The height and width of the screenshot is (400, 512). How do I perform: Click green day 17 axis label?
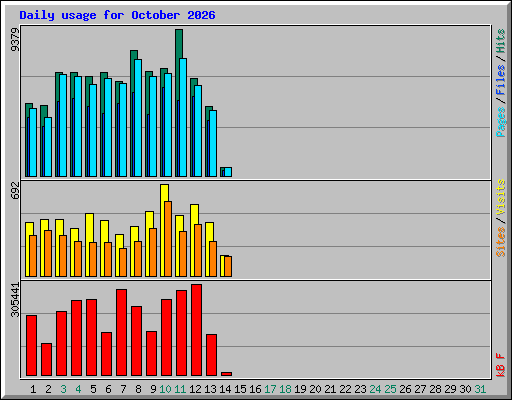270,389
